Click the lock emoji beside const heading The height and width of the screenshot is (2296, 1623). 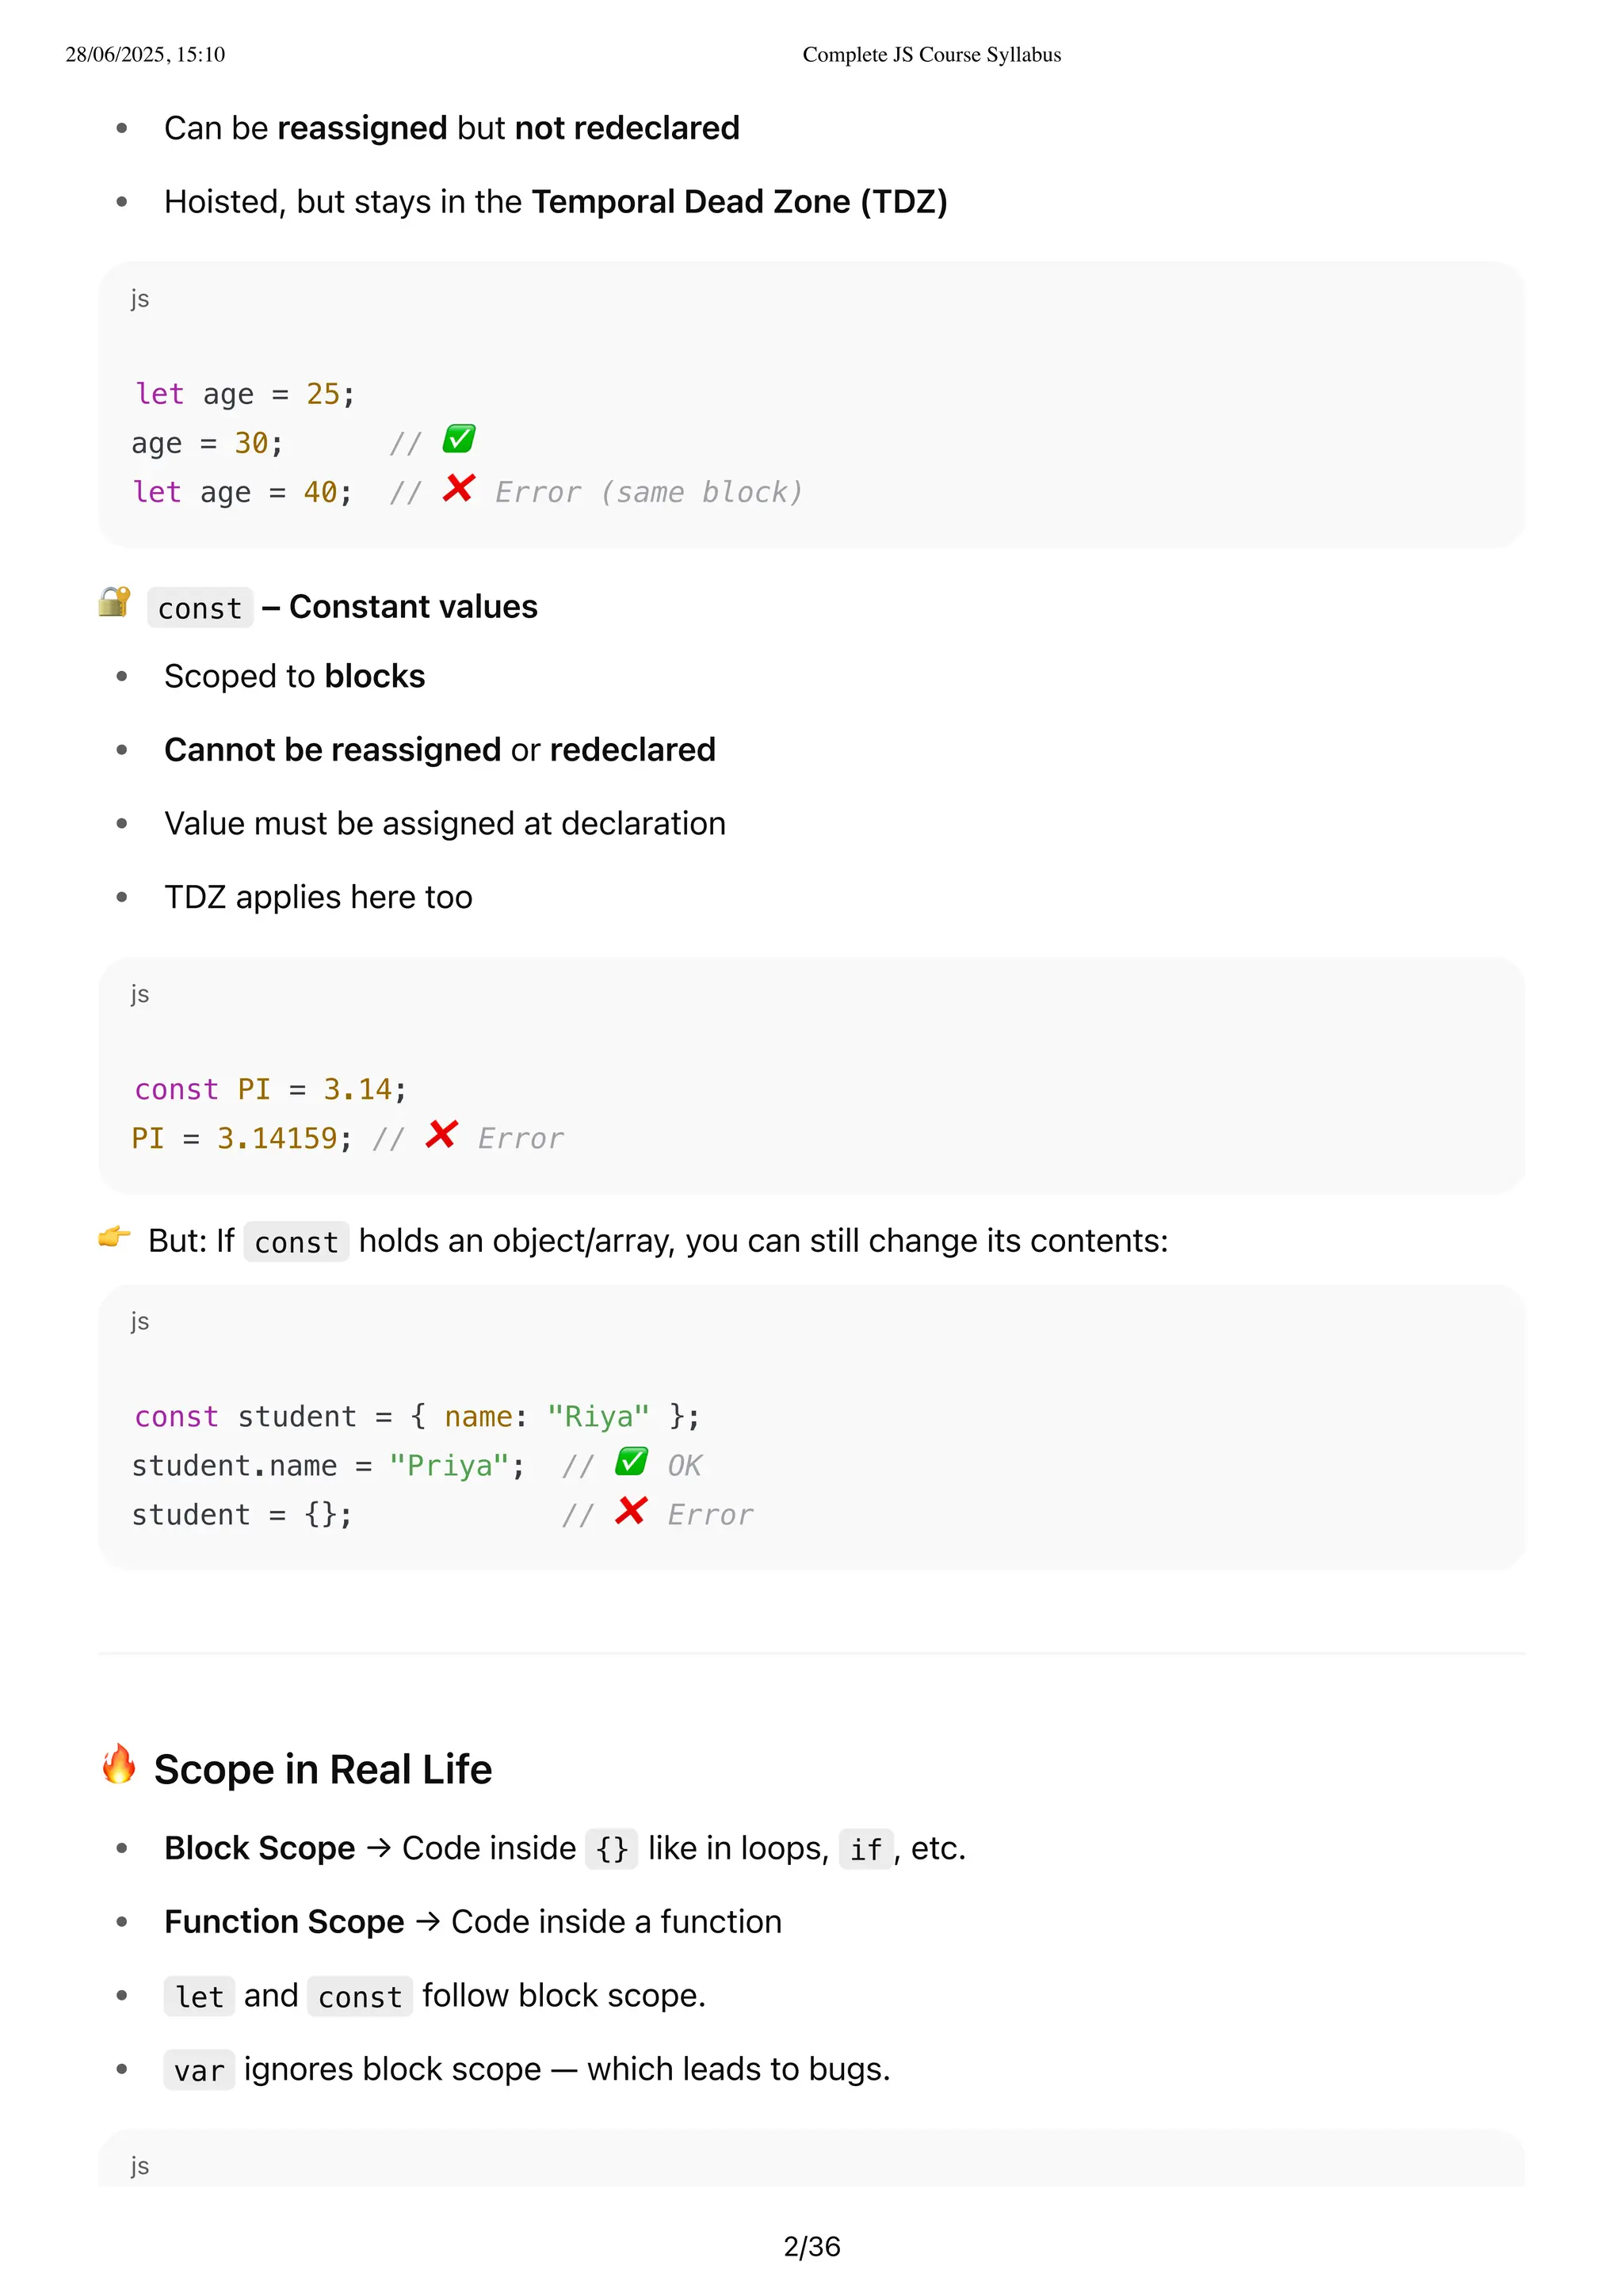pyautogui.click(x=115, y=602)
